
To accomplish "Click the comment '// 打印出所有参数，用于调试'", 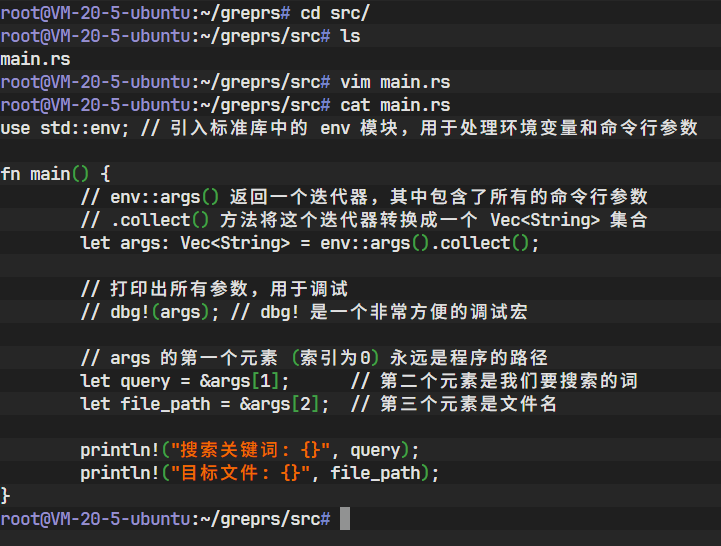I will tap(214, 289).
